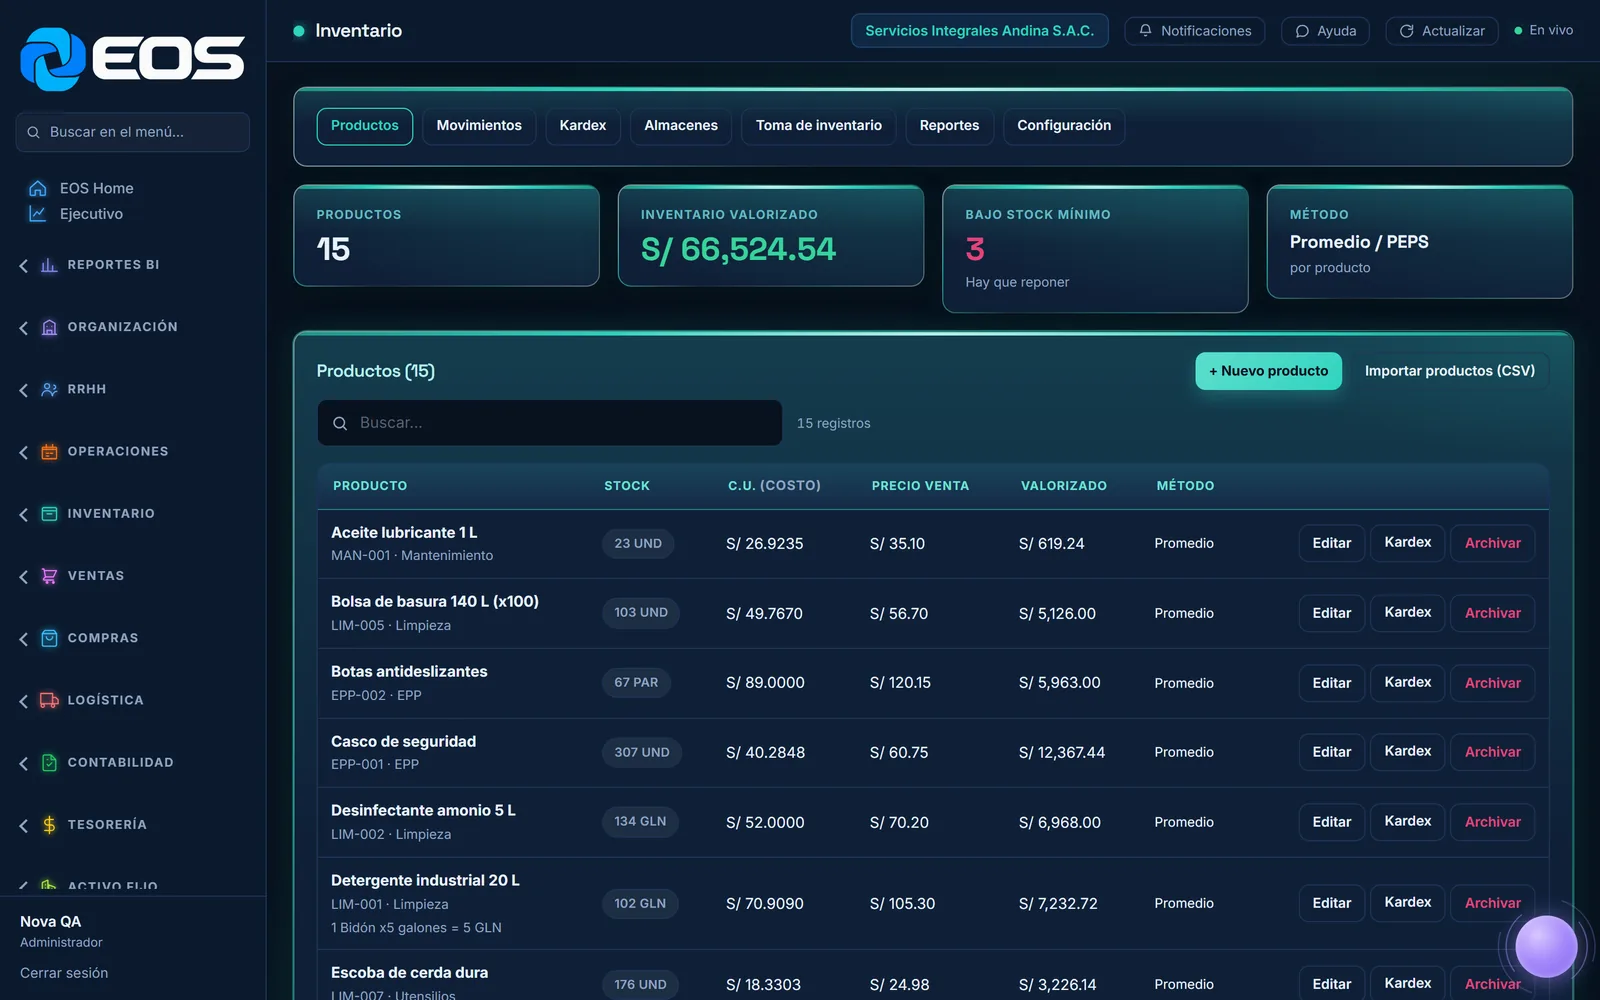The image size is (1600, 1000).
Task: Click the 307 UND stock badge
Action: coord(642,752)
